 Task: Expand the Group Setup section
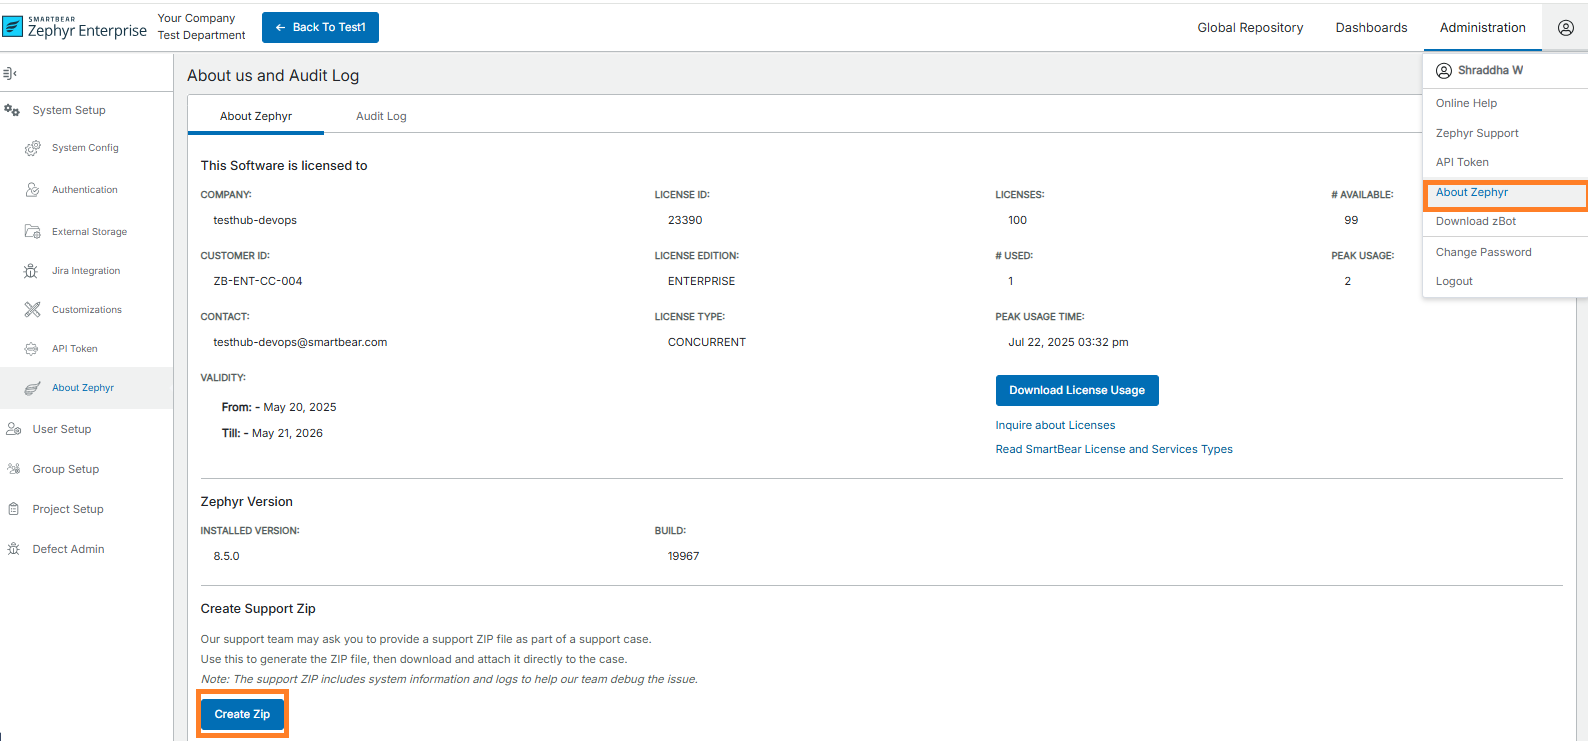(x=65, y=469)
